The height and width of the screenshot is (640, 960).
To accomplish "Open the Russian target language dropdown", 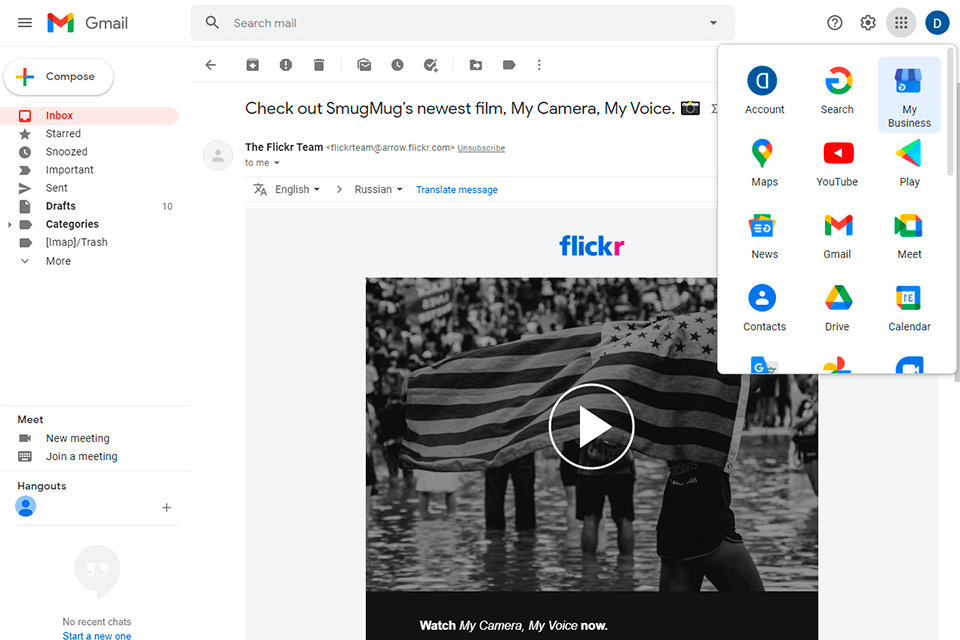I will tap(378, 190).
